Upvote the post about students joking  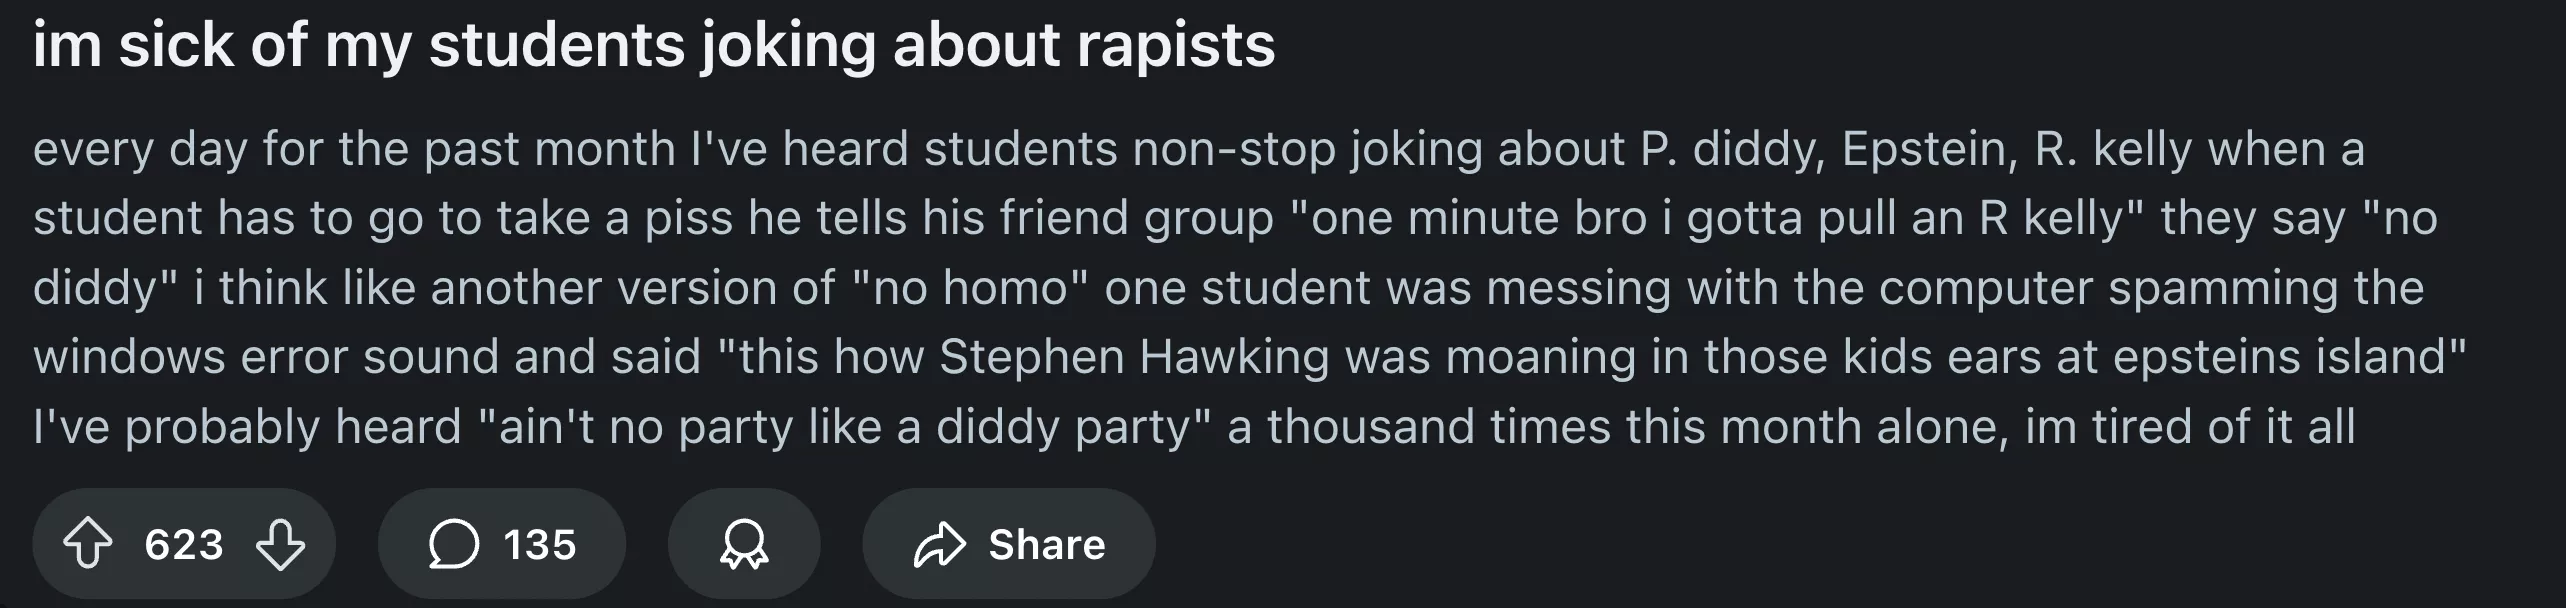pyautogui.click(x=88, y=545)
